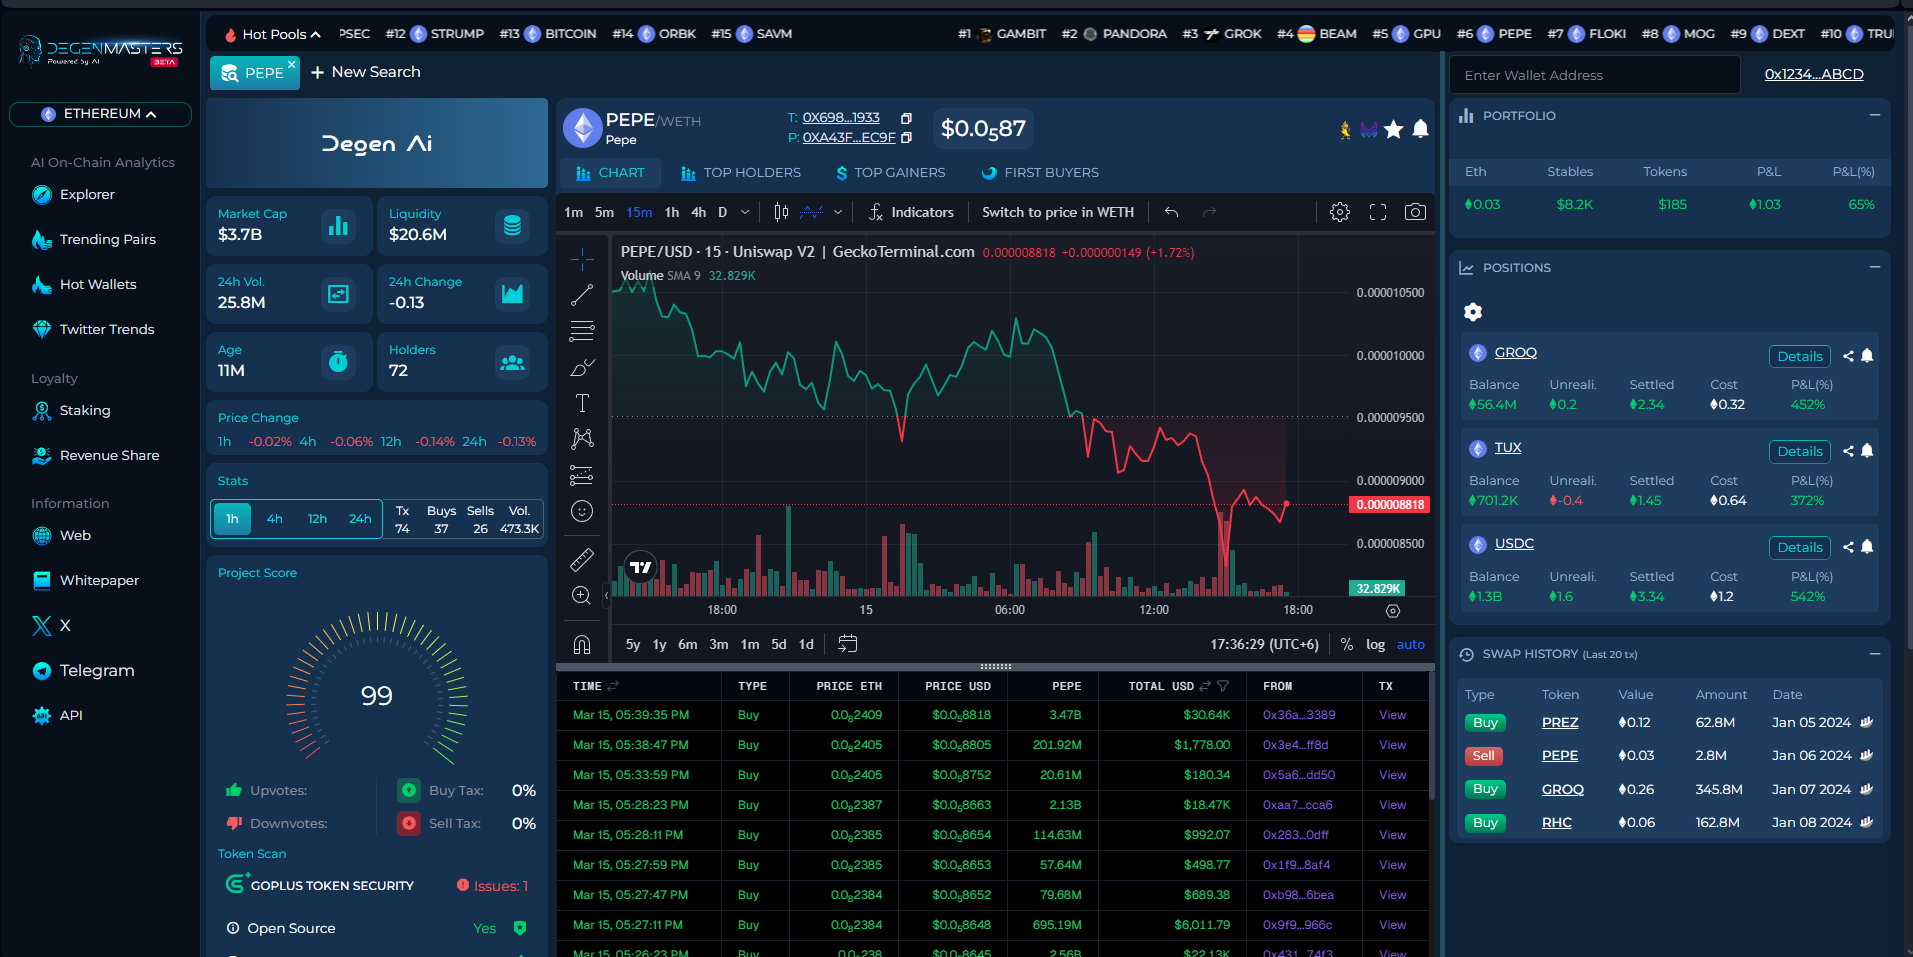Screen dimensions: 1913x957
Task: Open Trending Pairs in sidebar
Action: (x=94, y=240)
